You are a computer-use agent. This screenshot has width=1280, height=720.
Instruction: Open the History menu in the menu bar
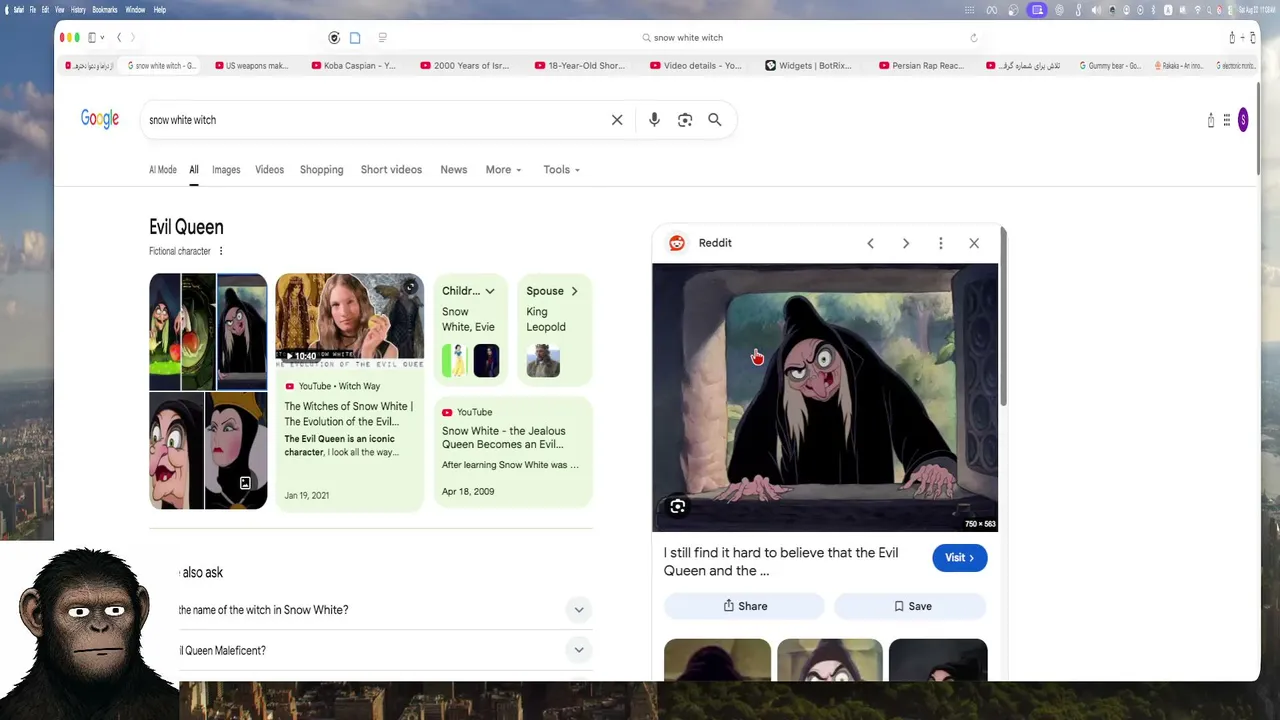pyautogui.click(x=78, y=10)
